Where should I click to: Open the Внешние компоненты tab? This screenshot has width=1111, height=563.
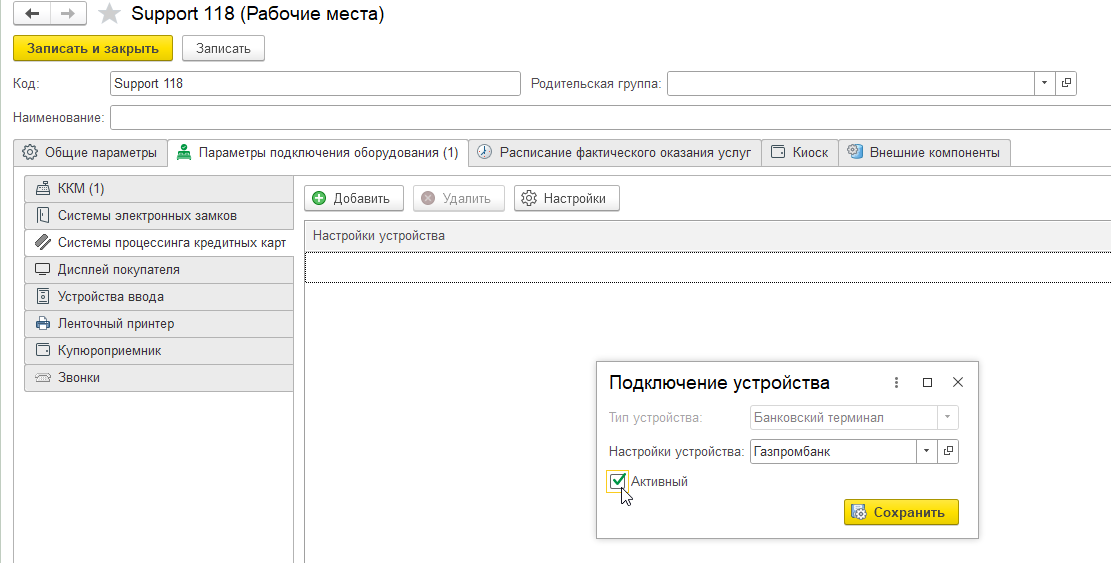tap(925, 153)
